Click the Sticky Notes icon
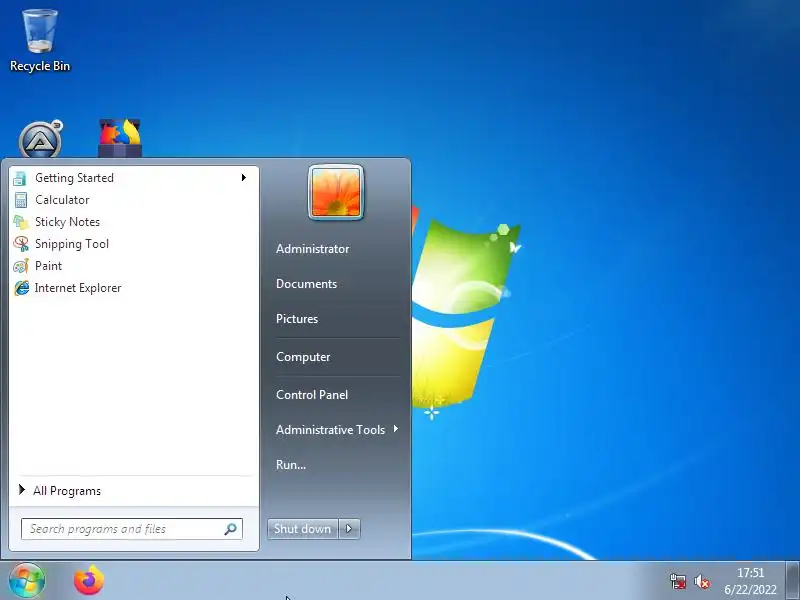800x600 pixels. (x=21, y=222)
